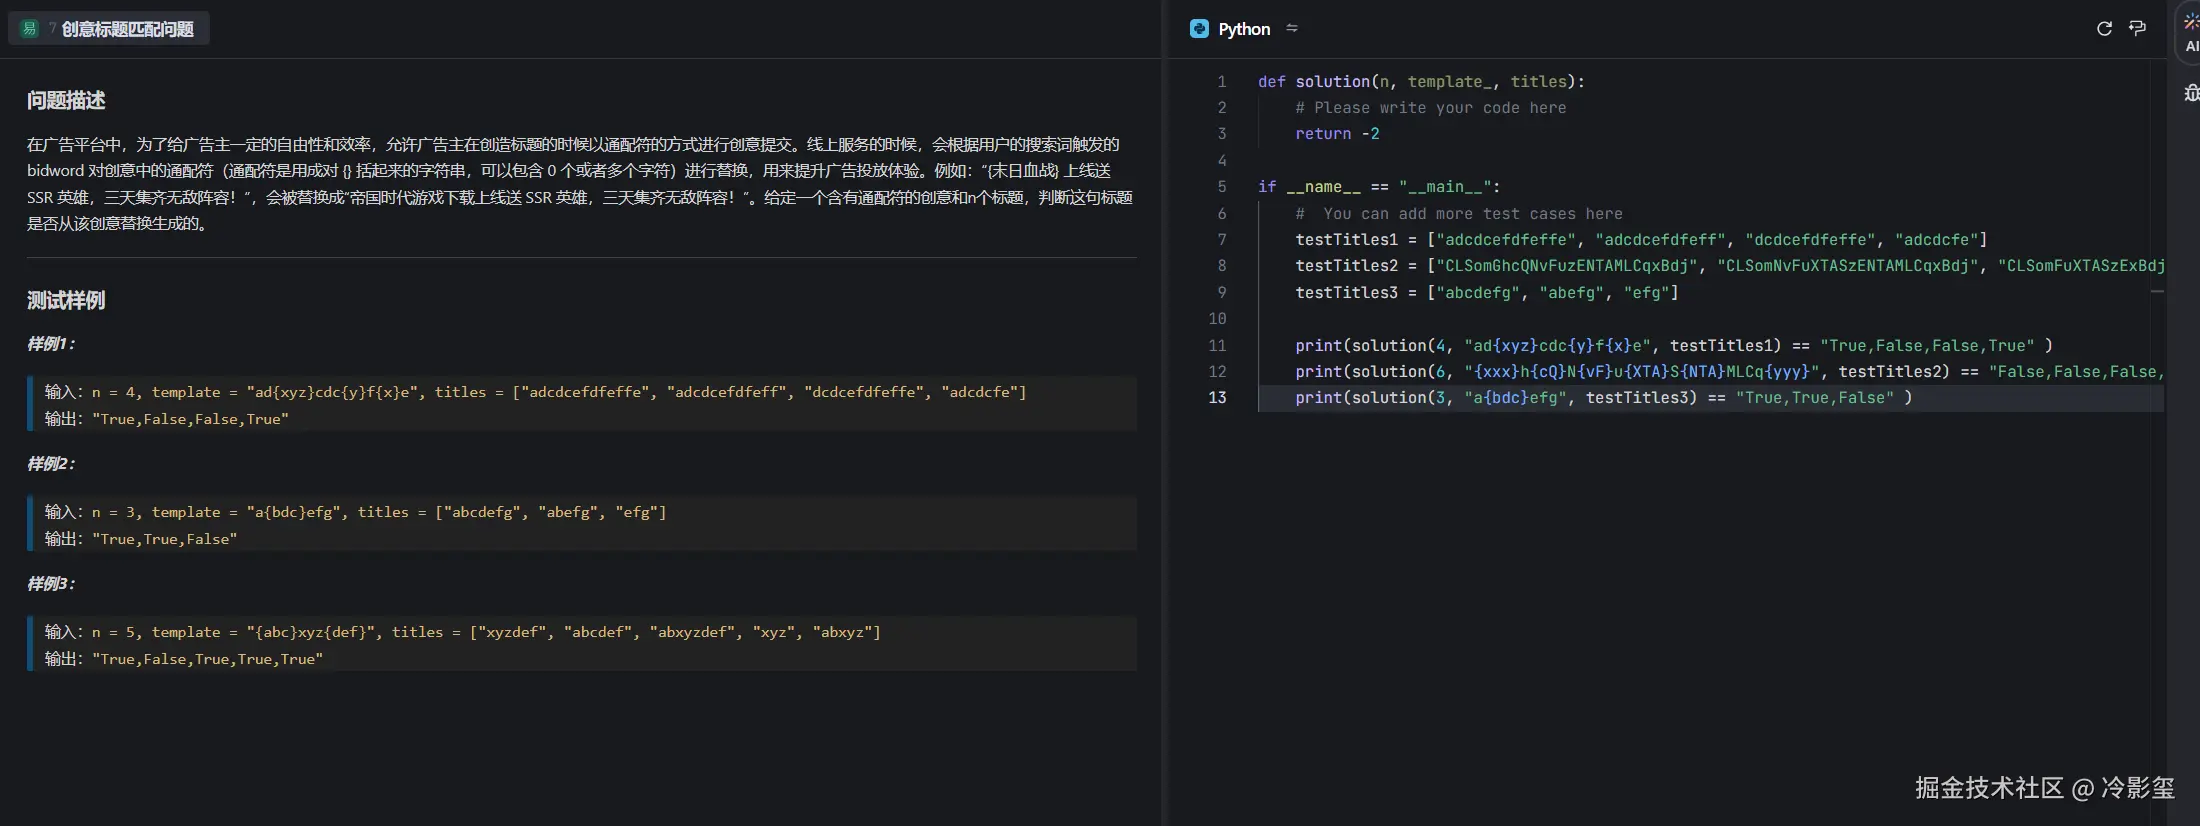Click the sample 1 input line with n = 4
Image resolution: width=2200 pixels, height=826 pixels.
pos(536,392)
